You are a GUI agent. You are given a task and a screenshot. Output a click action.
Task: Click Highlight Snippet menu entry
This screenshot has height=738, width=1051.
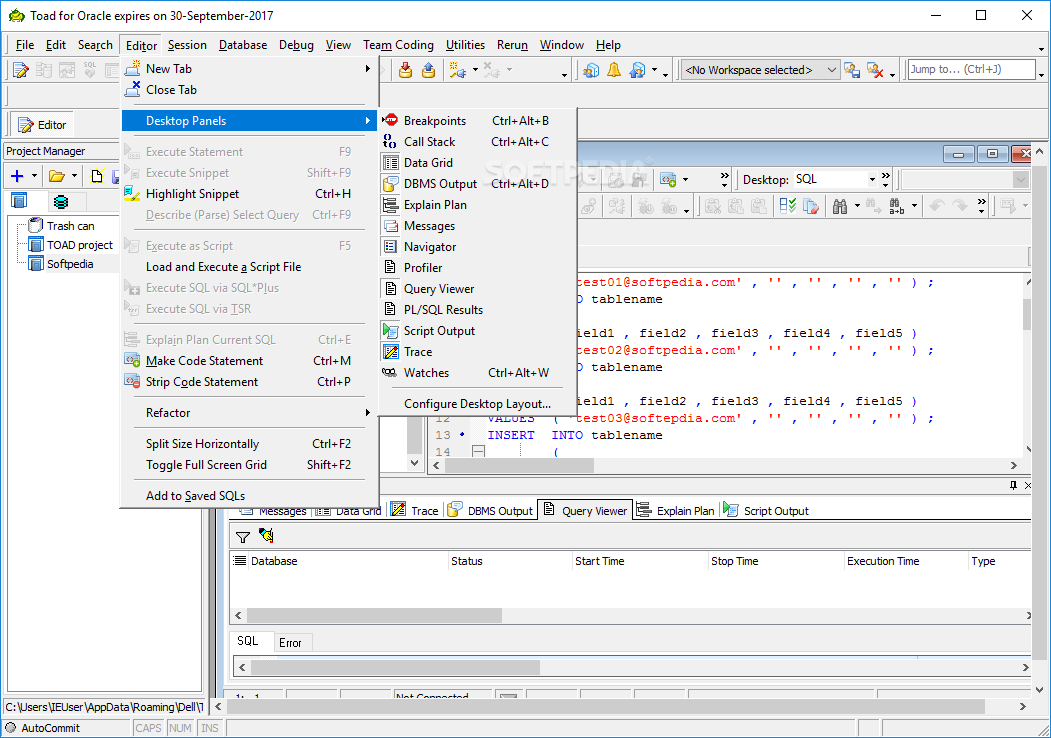[x=249, y=194]
